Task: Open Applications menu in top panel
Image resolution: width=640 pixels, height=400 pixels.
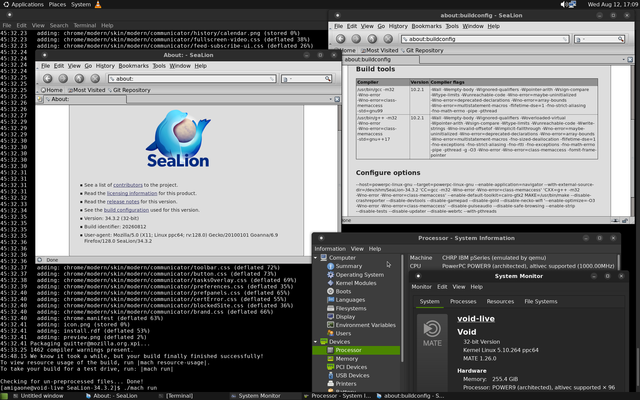Action: pyautogui.click(x=23, y=4)
